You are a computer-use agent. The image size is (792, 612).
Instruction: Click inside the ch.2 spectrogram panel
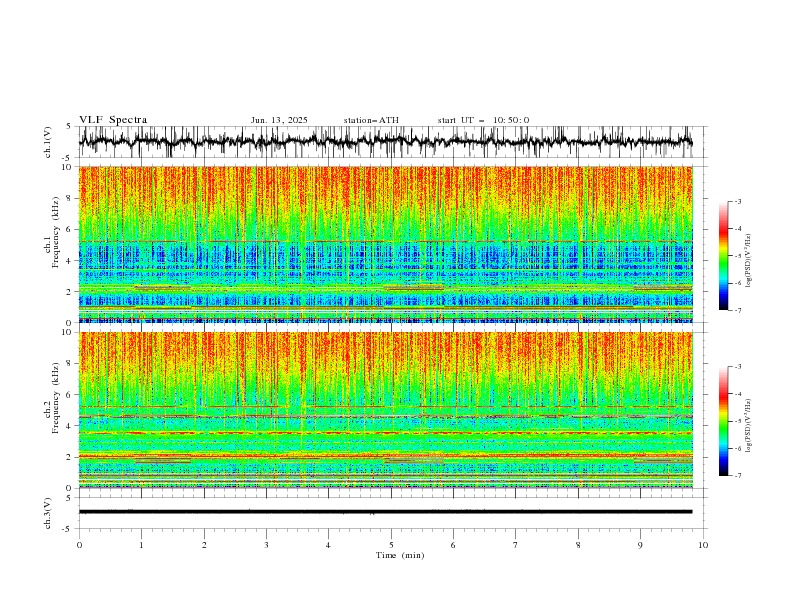(x=386, y=410)
